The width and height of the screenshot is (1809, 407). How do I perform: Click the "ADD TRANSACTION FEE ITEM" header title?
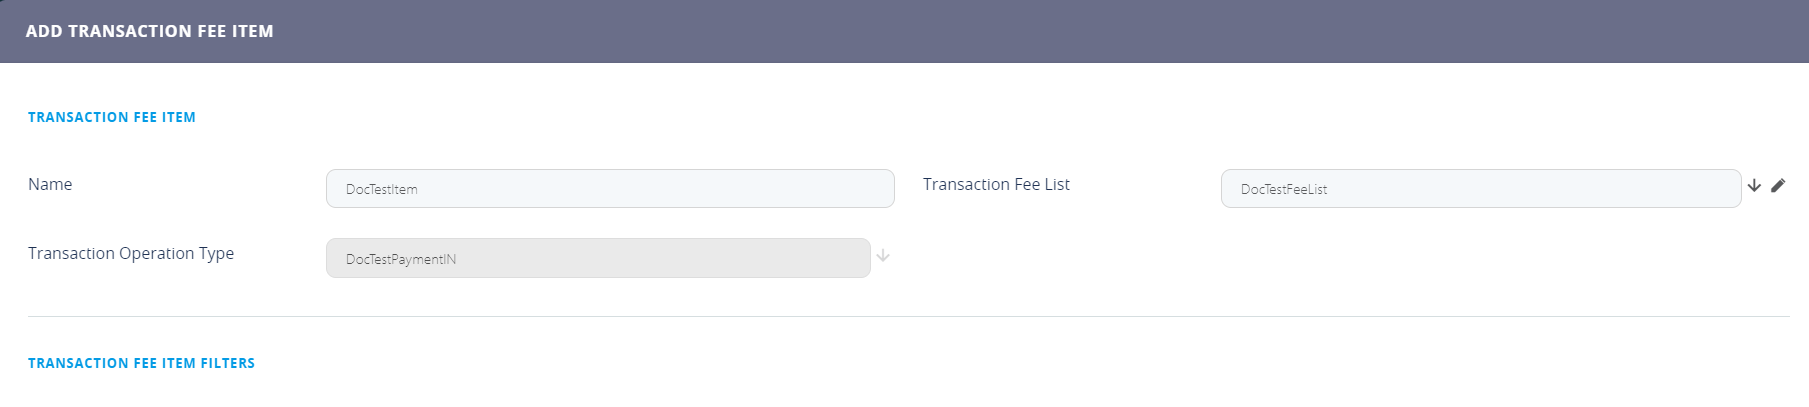coord(149,32)
